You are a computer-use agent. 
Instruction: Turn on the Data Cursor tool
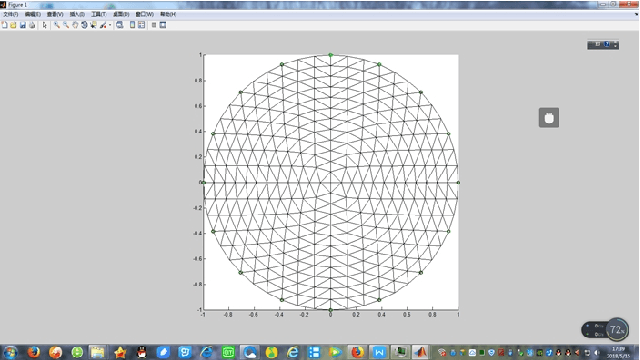click(93, 25)
